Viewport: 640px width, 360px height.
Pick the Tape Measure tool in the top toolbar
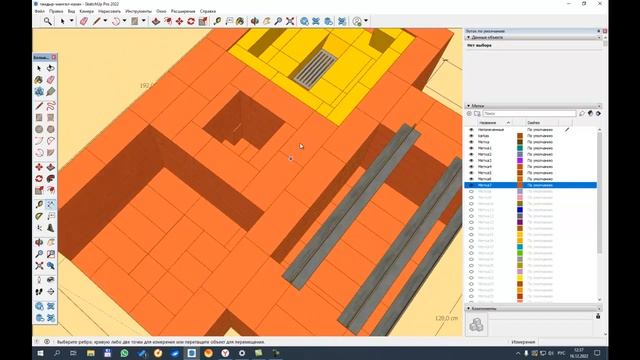217,21
